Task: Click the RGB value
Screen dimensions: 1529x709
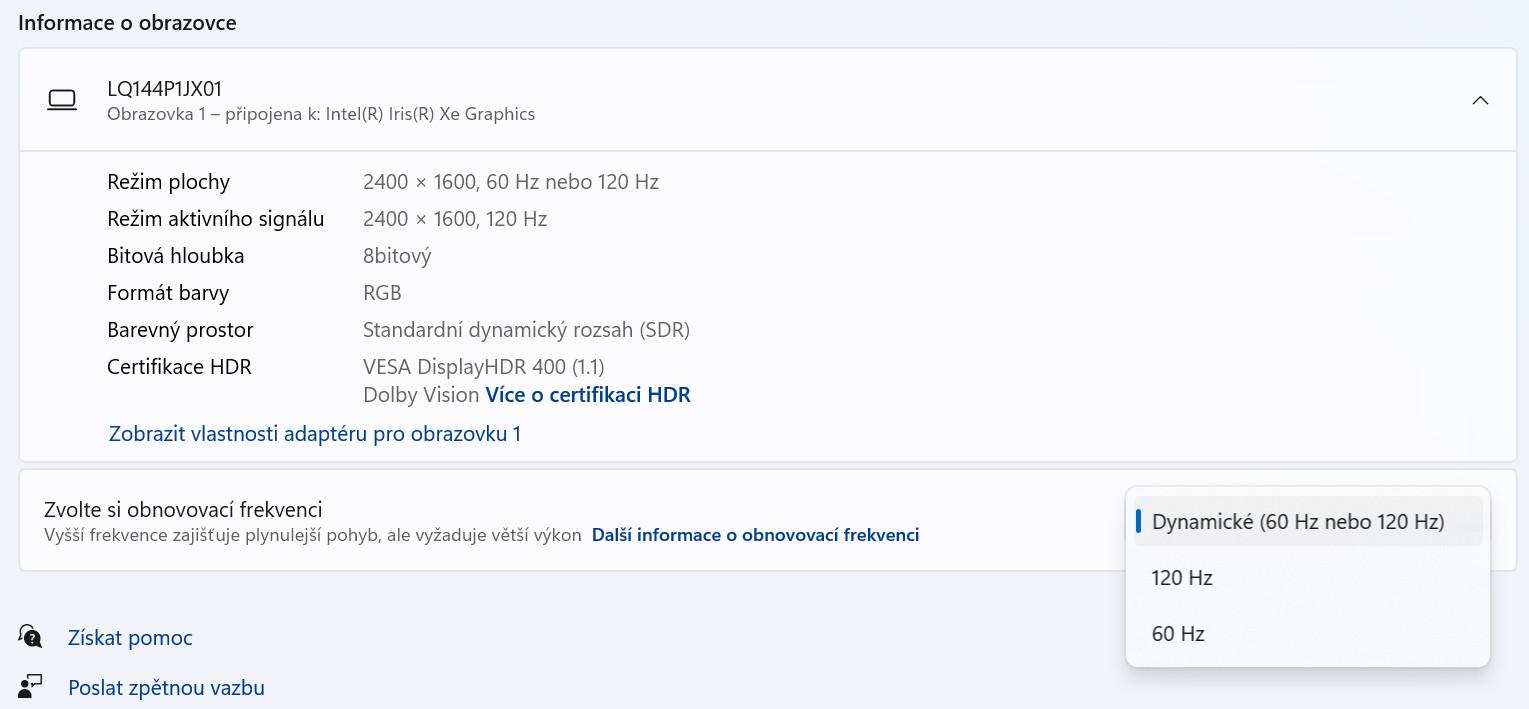Action: point(382,293)
